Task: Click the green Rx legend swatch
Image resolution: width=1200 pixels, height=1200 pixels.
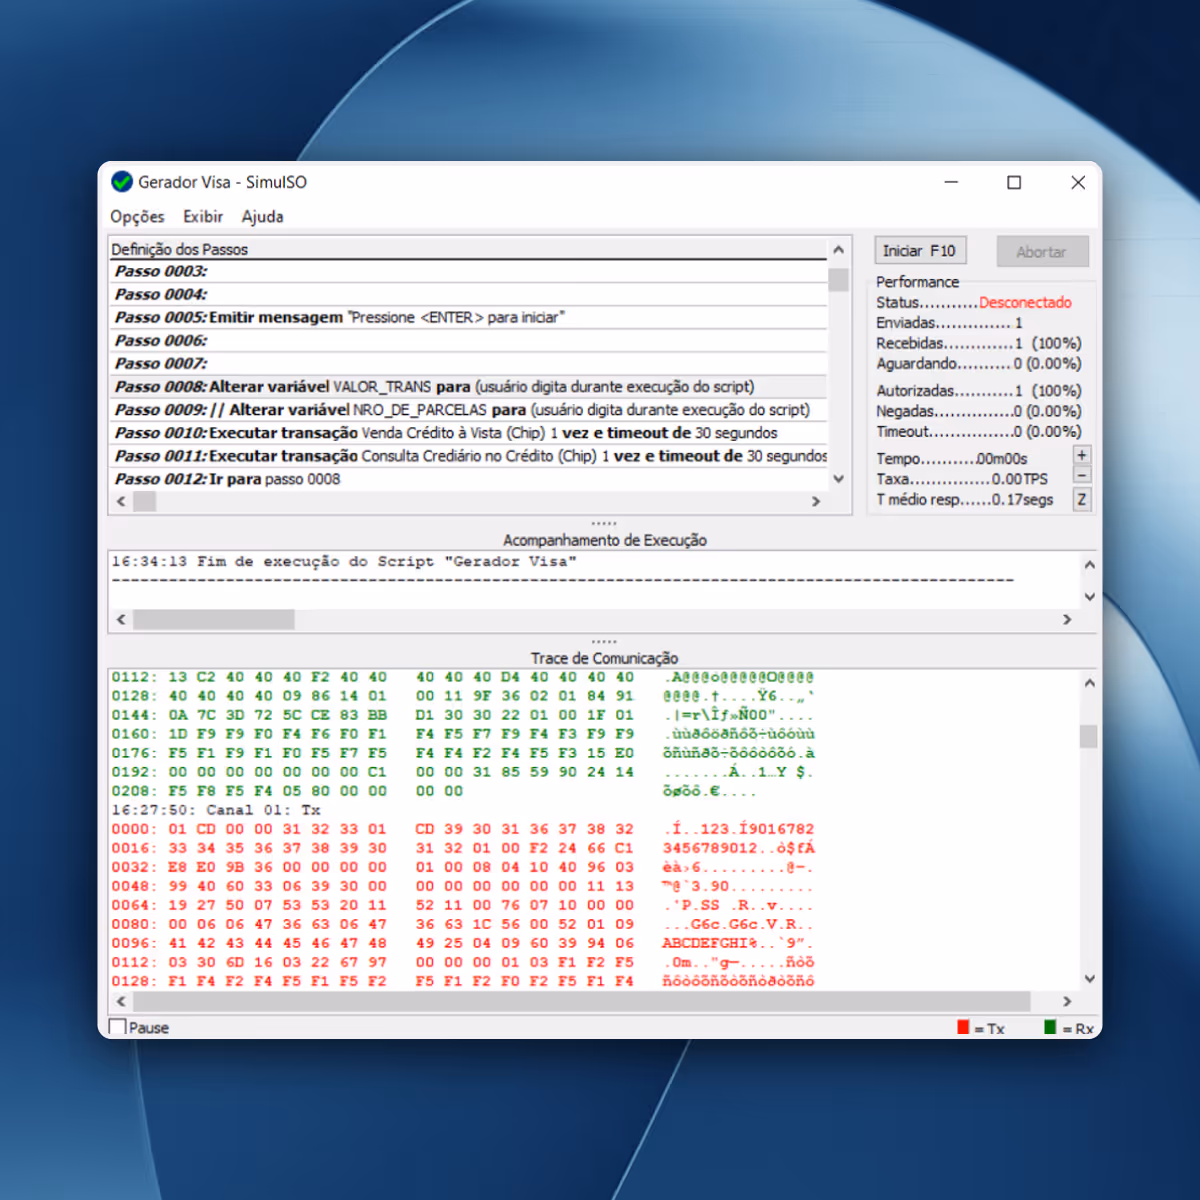Action: (x=1050, y=1027)
